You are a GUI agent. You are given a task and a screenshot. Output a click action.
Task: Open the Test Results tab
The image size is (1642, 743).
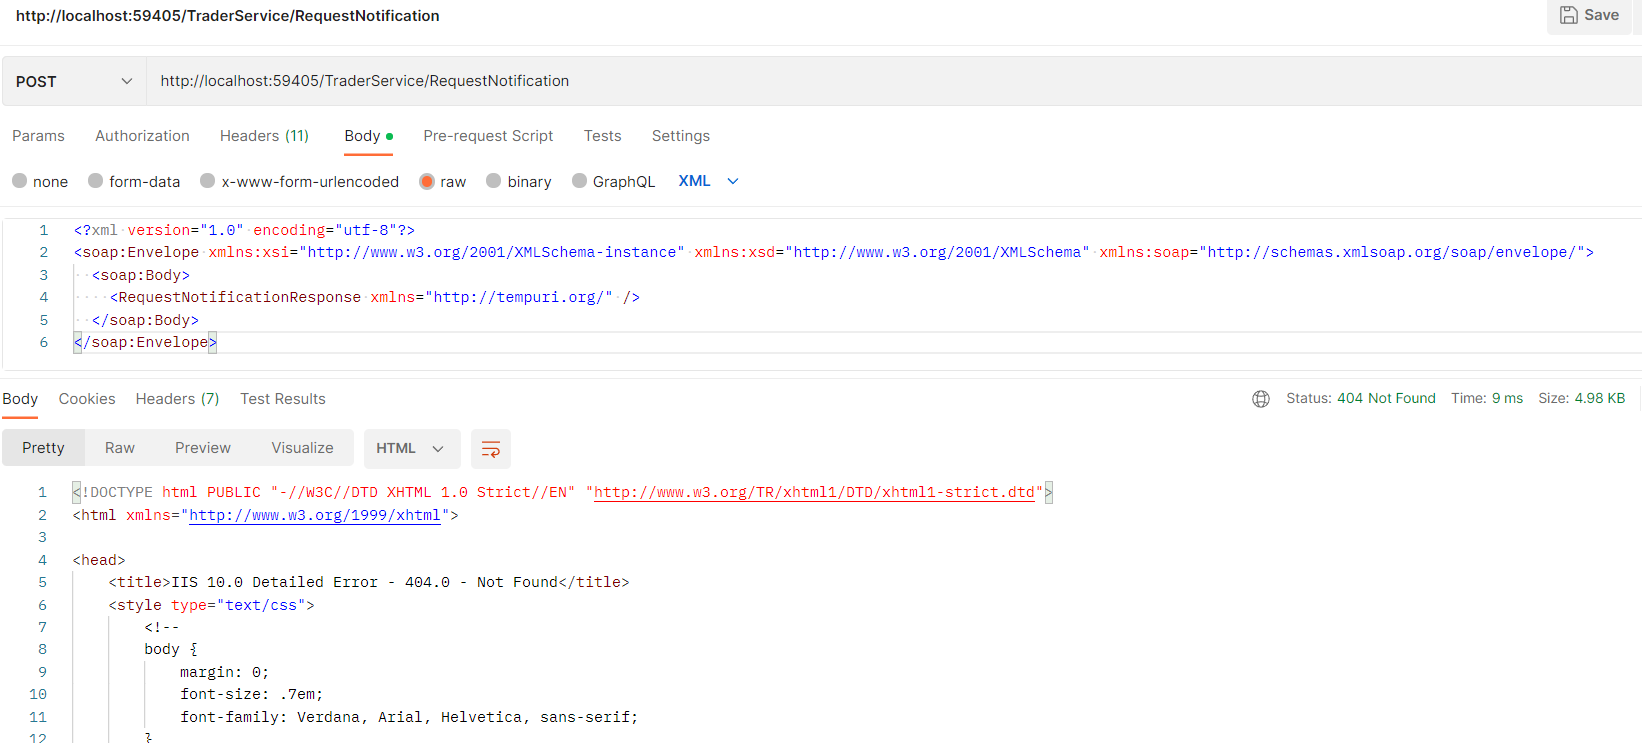tap(283, 399)
